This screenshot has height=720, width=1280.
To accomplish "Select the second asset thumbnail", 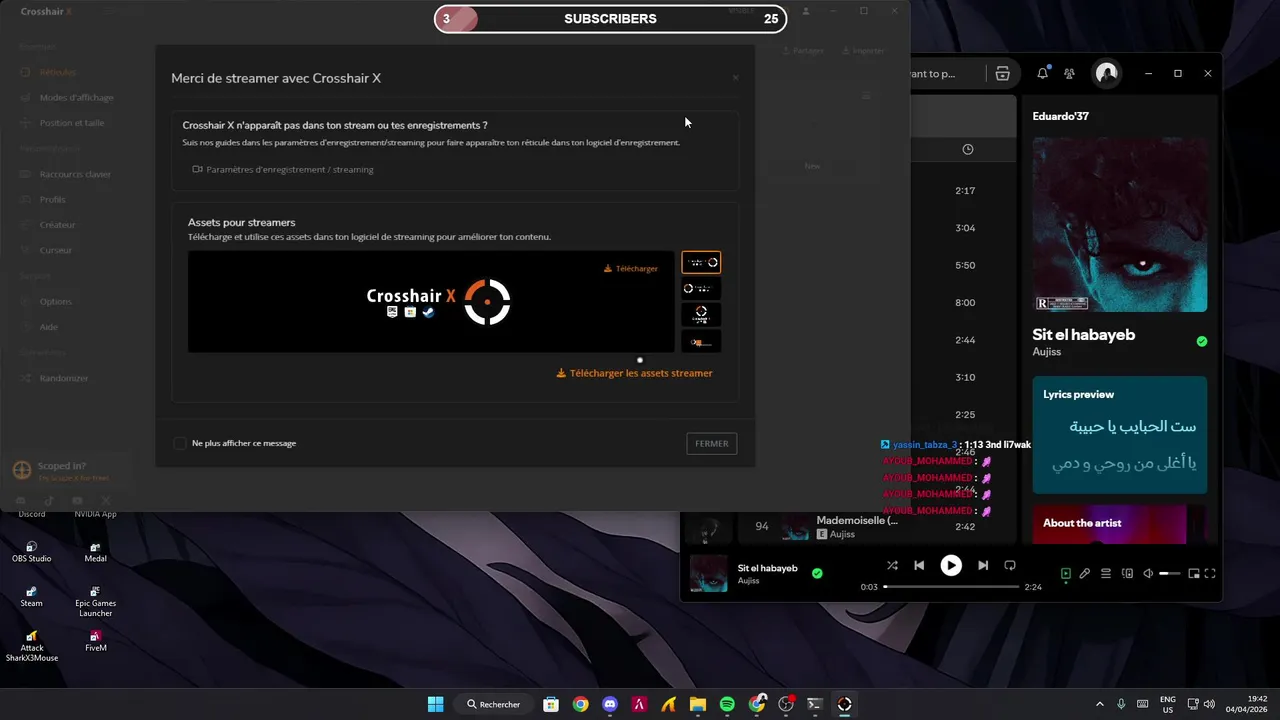I will click(x=701, y=289).
